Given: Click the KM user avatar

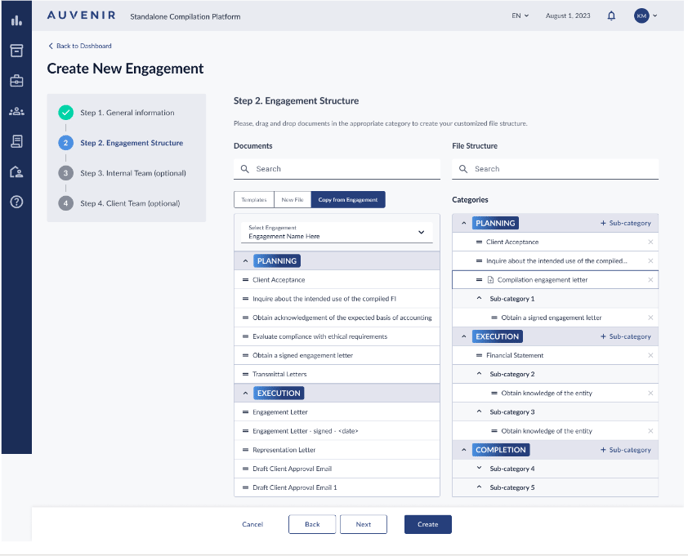Looking at the screenshot, I should (x=641, y=16).
